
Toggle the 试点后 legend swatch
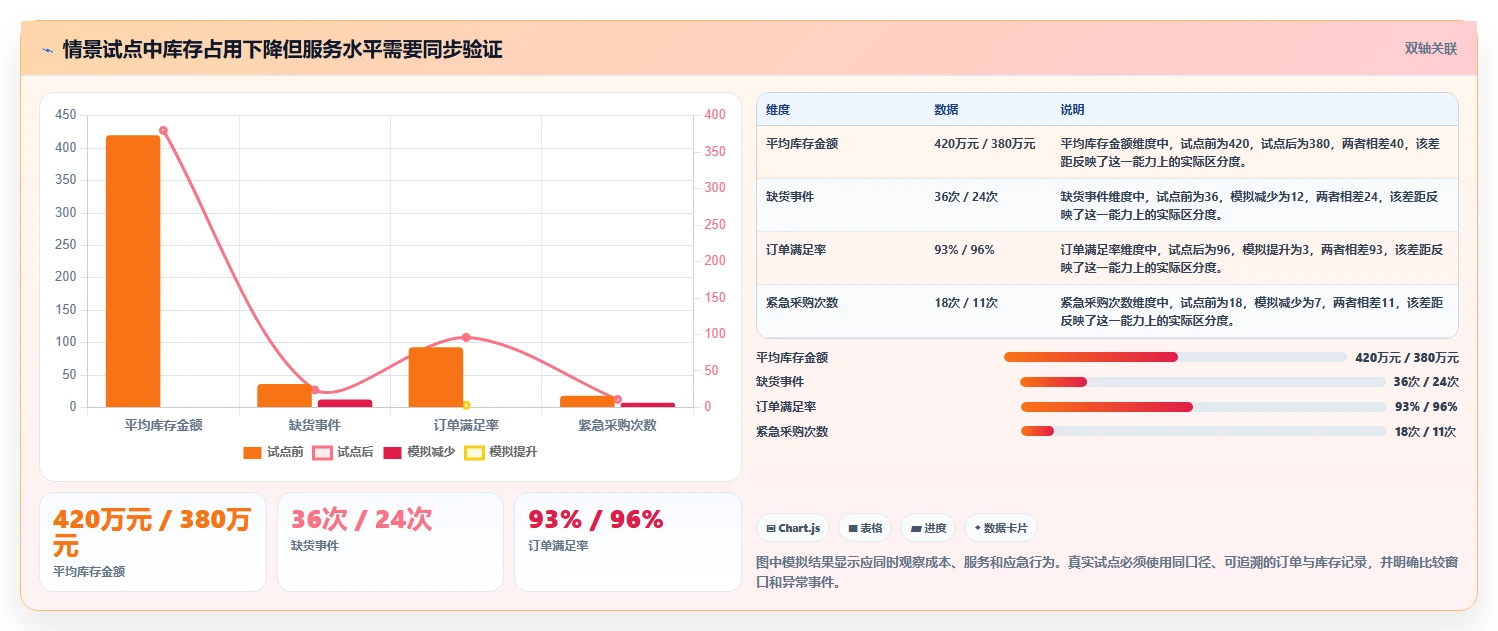pos(322,452)
